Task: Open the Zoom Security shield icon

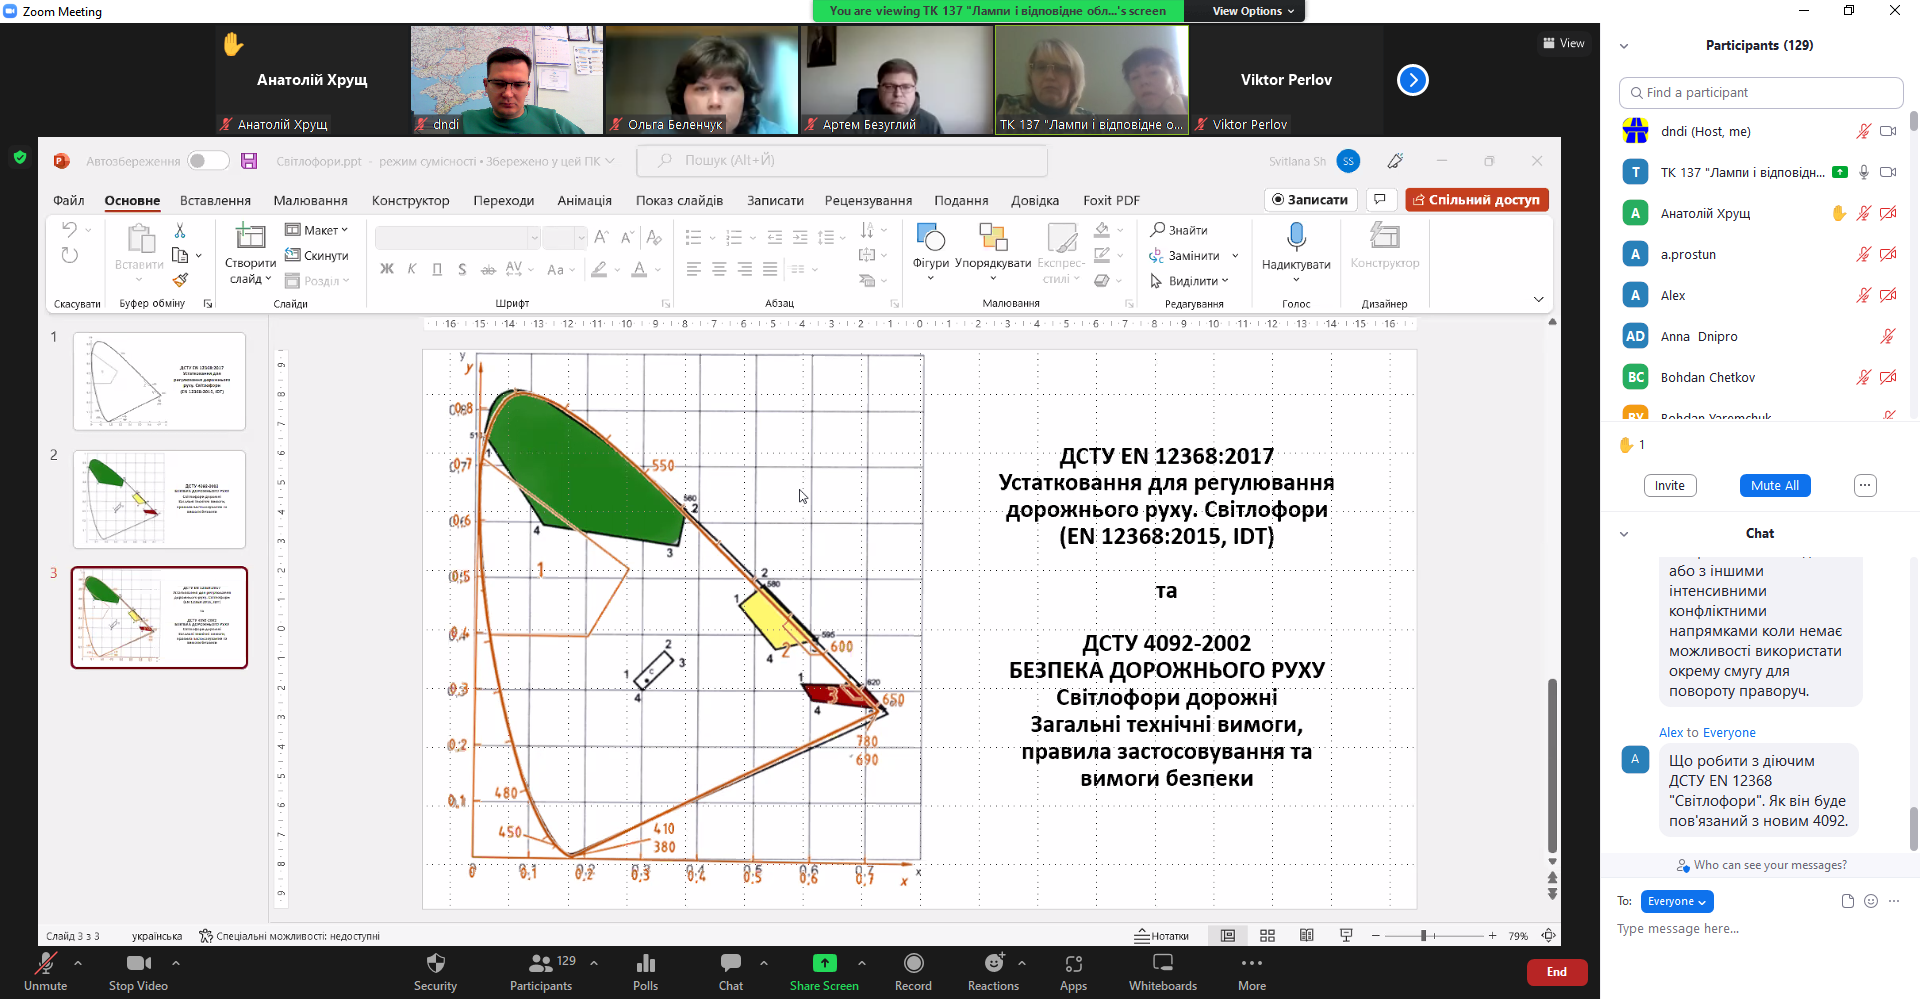Action: coord(435,964)
